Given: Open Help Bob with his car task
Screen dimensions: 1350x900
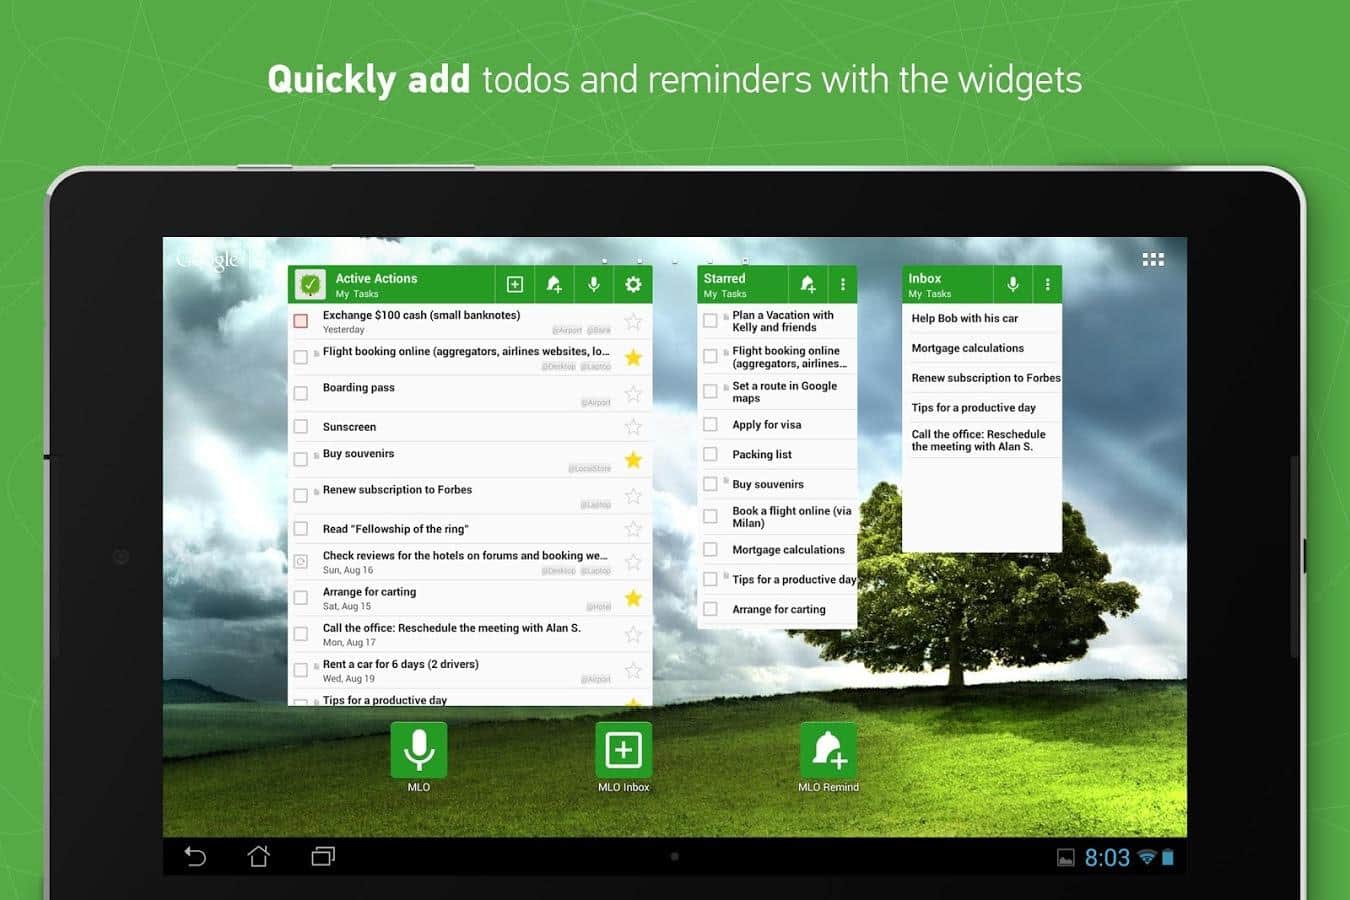Looking at the screenshot, I should point(965,318).
